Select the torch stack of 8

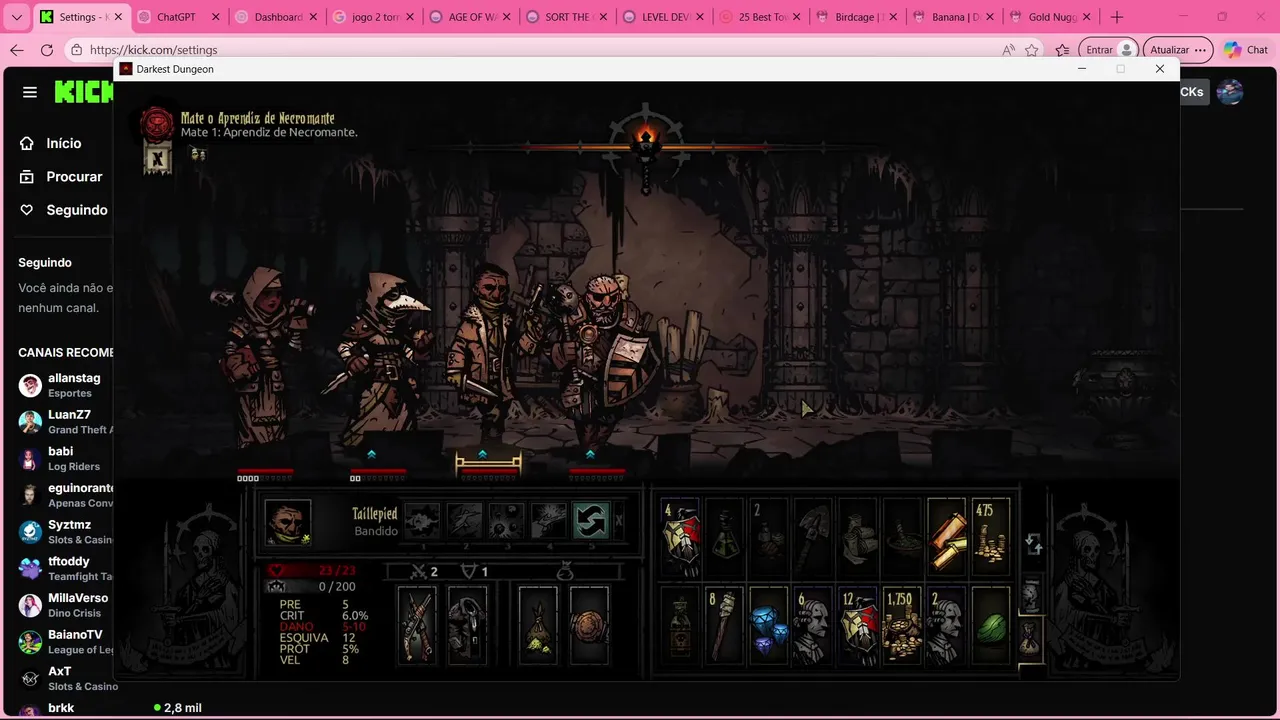(x=725, y=626)
